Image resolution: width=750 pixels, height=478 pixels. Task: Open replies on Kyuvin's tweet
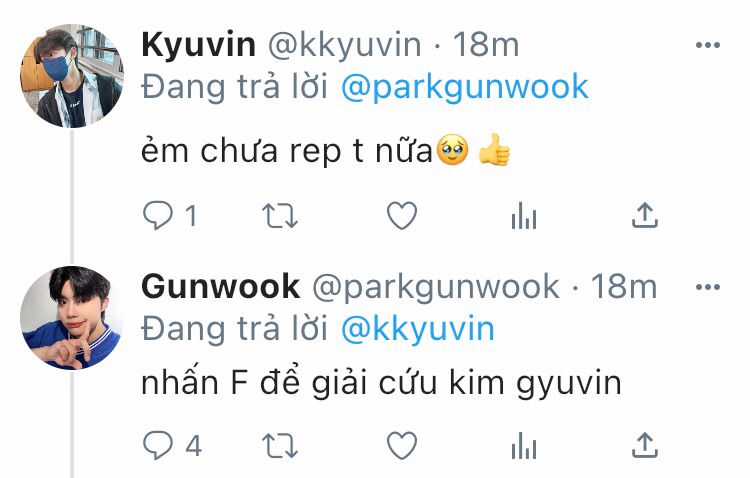[x=158, y=216]
